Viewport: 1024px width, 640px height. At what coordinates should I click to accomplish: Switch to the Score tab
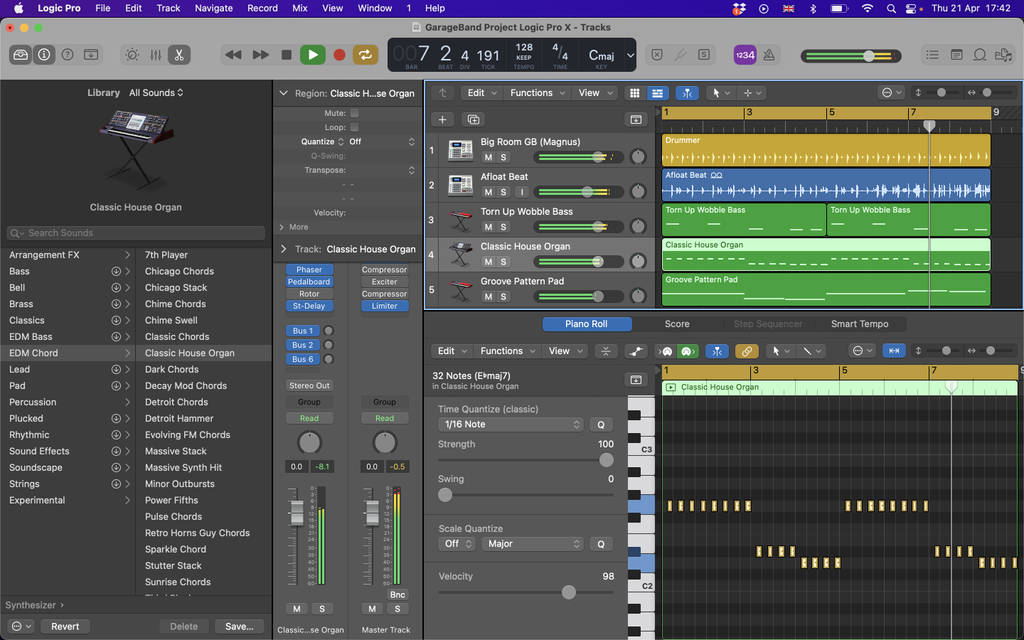[x=677, y=323]
